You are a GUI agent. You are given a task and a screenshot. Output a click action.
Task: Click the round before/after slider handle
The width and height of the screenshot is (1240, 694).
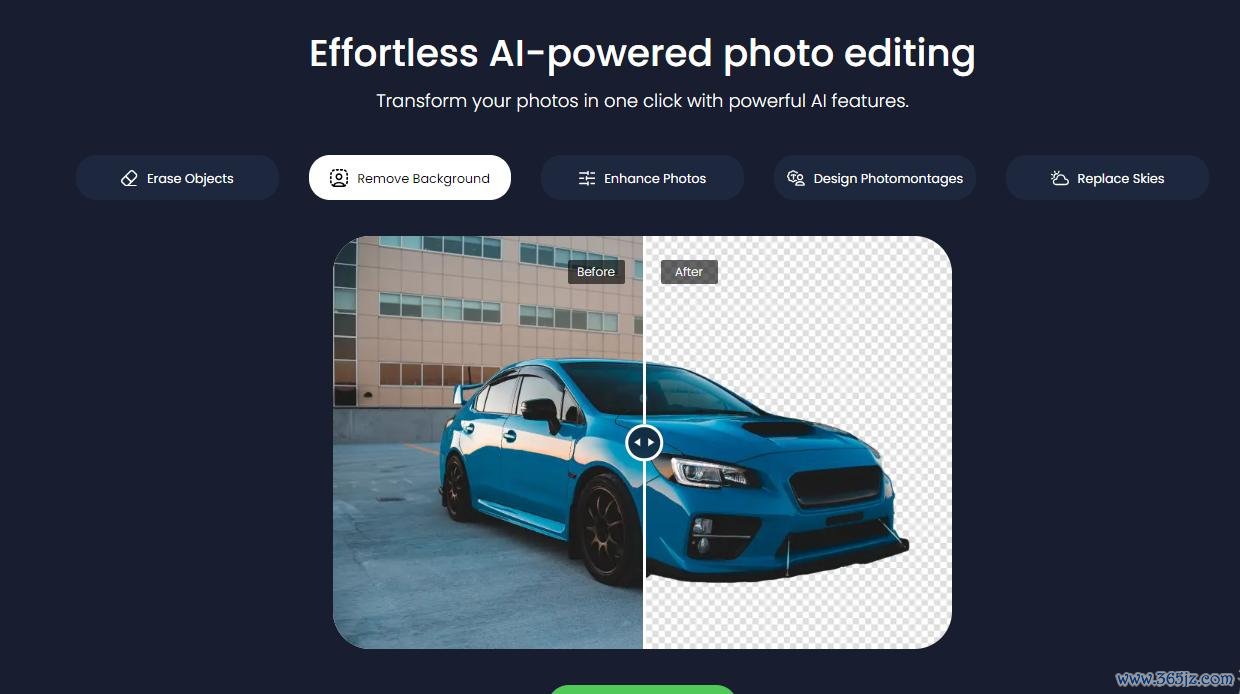click(x=644, y=442)
